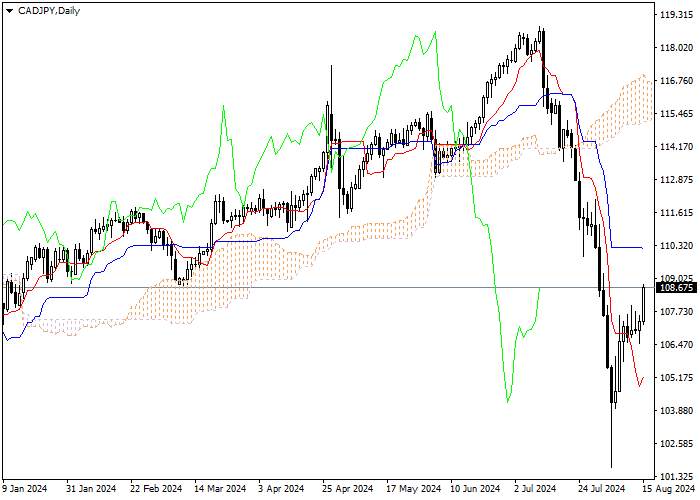
Task: Select price scale value 112.875
Action: tap(676, 180)
